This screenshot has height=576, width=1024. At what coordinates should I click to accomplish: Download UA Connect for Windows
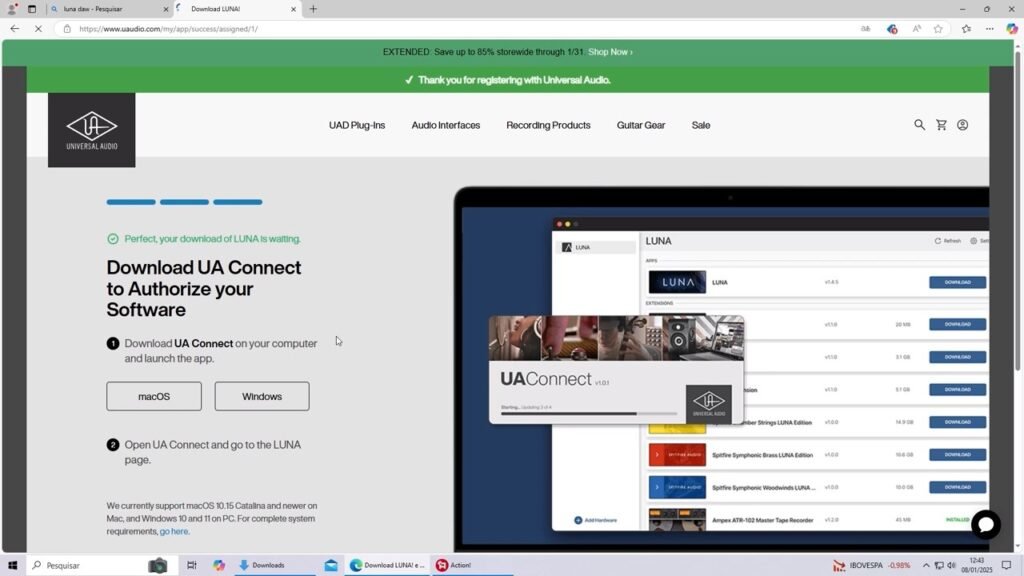(262, 396)
